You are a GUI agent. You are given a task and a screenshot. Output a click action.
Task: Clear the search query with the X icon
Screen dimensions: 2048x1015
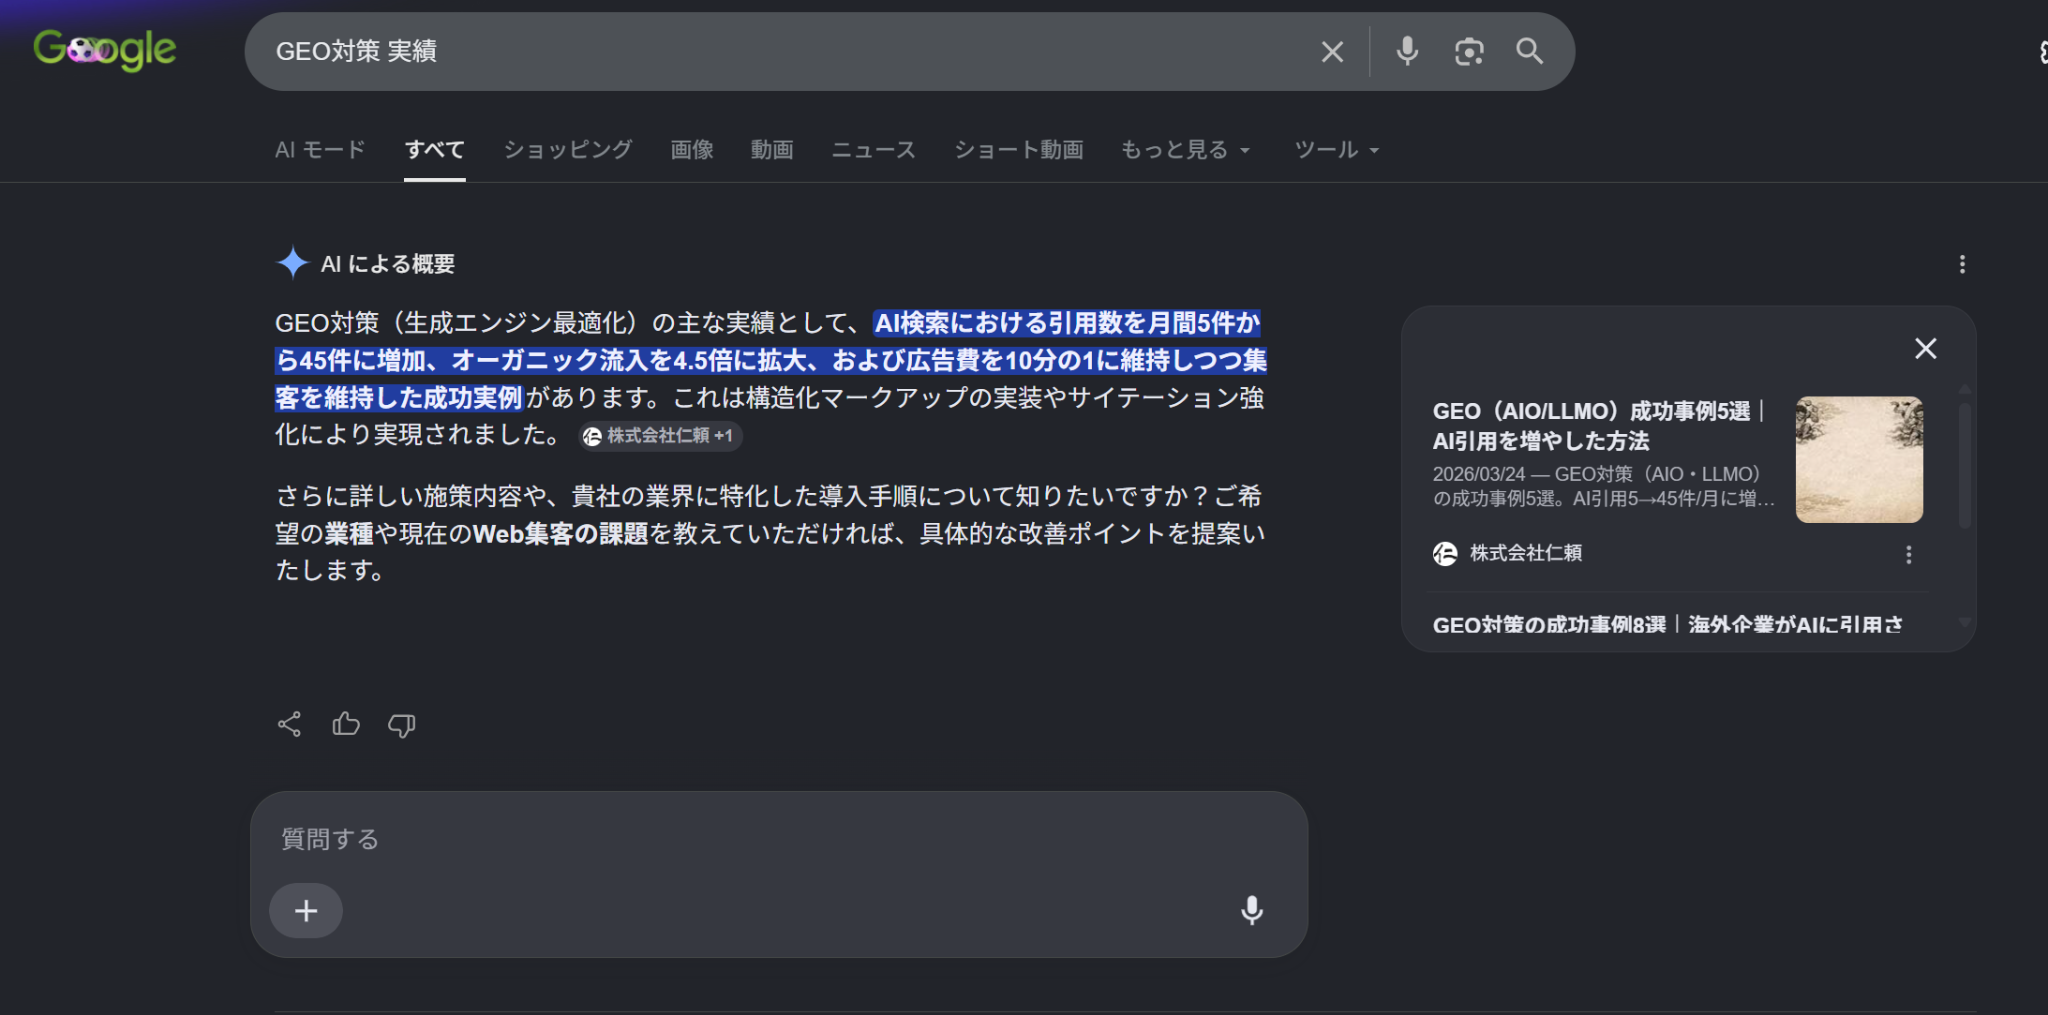[1332, 52]
